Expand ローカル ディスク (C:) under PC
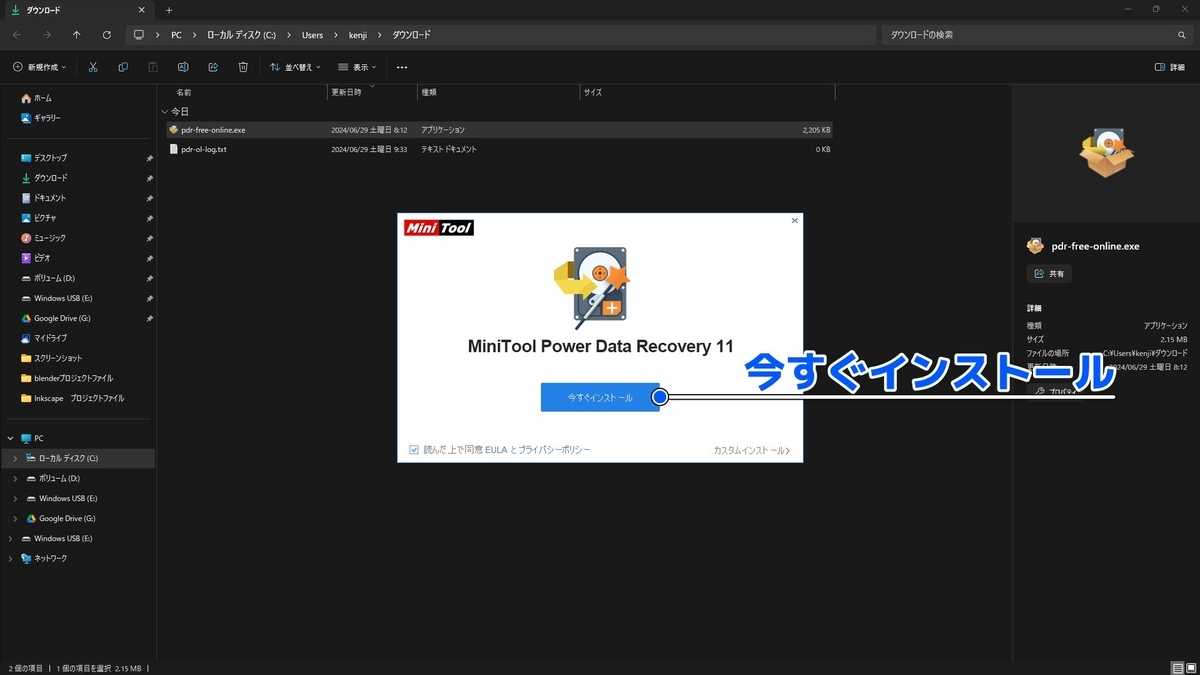Viewport: 1200px width, 675px height. pos(15,458)
